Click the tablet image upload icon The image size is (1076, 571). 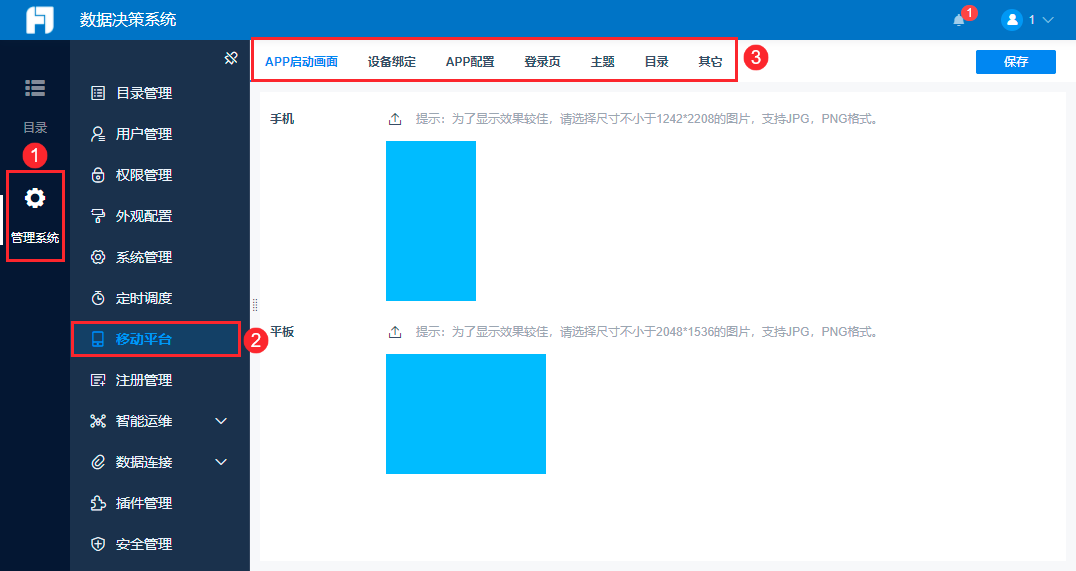coord(395,332)
